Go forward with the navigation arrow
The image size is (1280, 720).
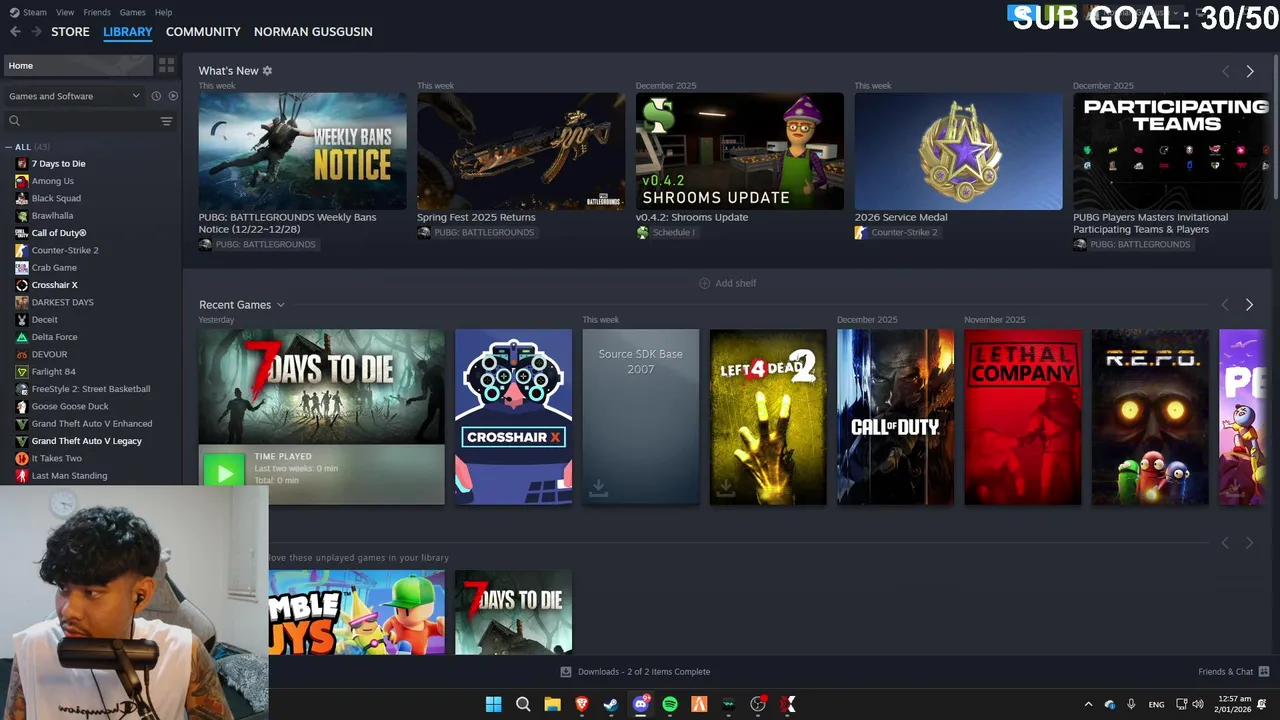click(x=36, y=32)
